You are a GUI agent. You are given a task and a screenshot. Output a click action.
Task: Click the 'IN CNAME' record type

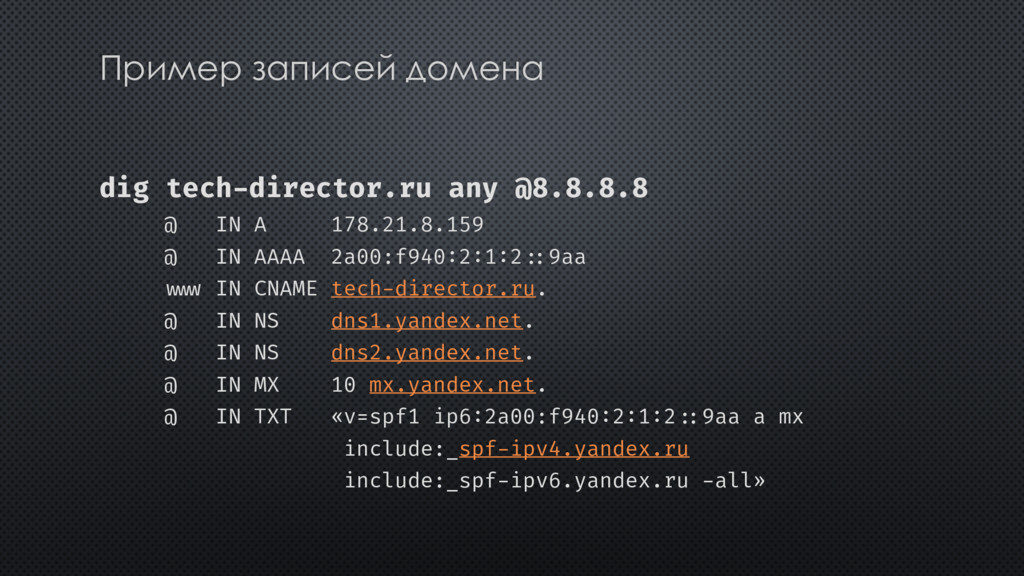click(266, 289)
